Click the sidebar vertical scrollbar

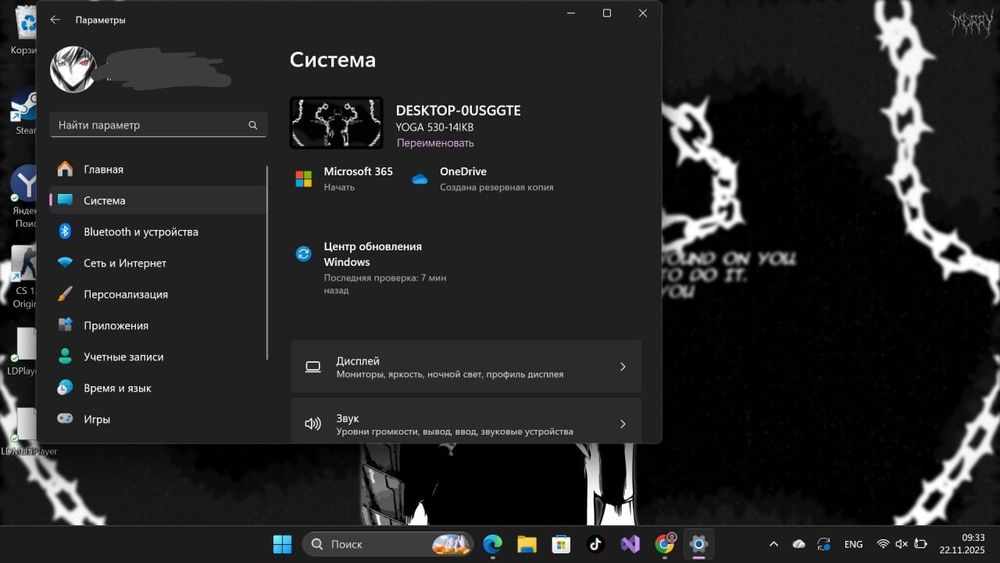pos(267,263)
